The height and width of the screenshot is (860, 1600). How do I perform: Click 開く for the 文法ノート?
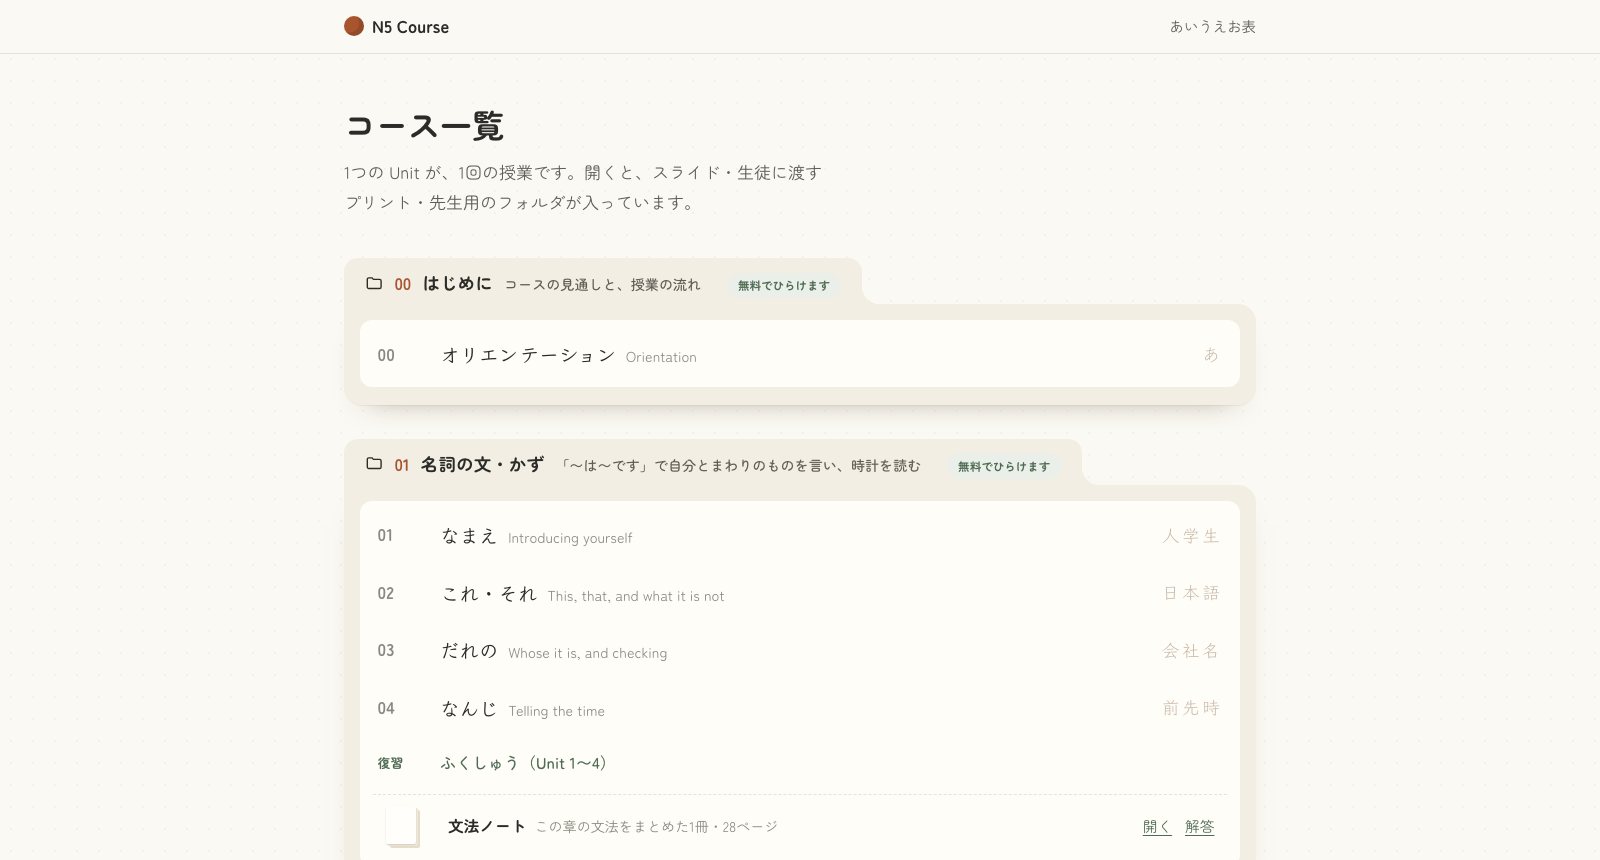click(x=1157, y=827)
